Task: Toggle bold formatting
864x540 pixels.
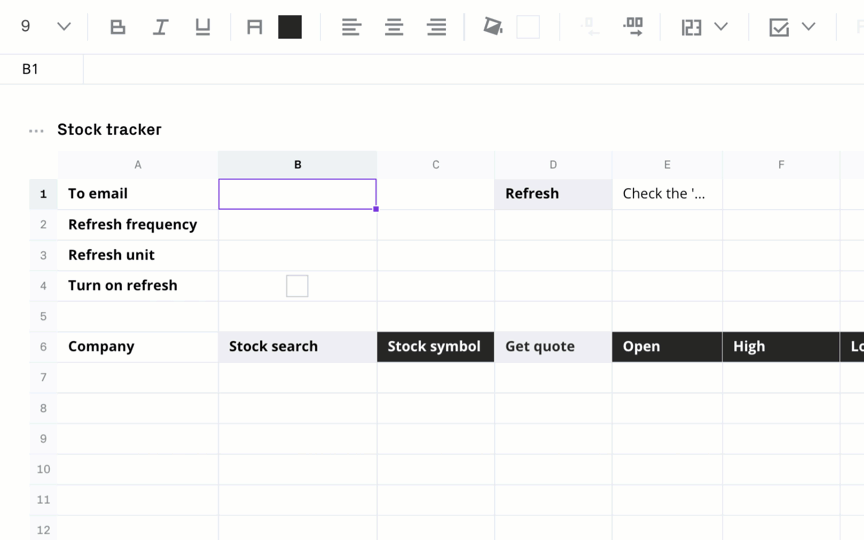Action: [117, 27]
